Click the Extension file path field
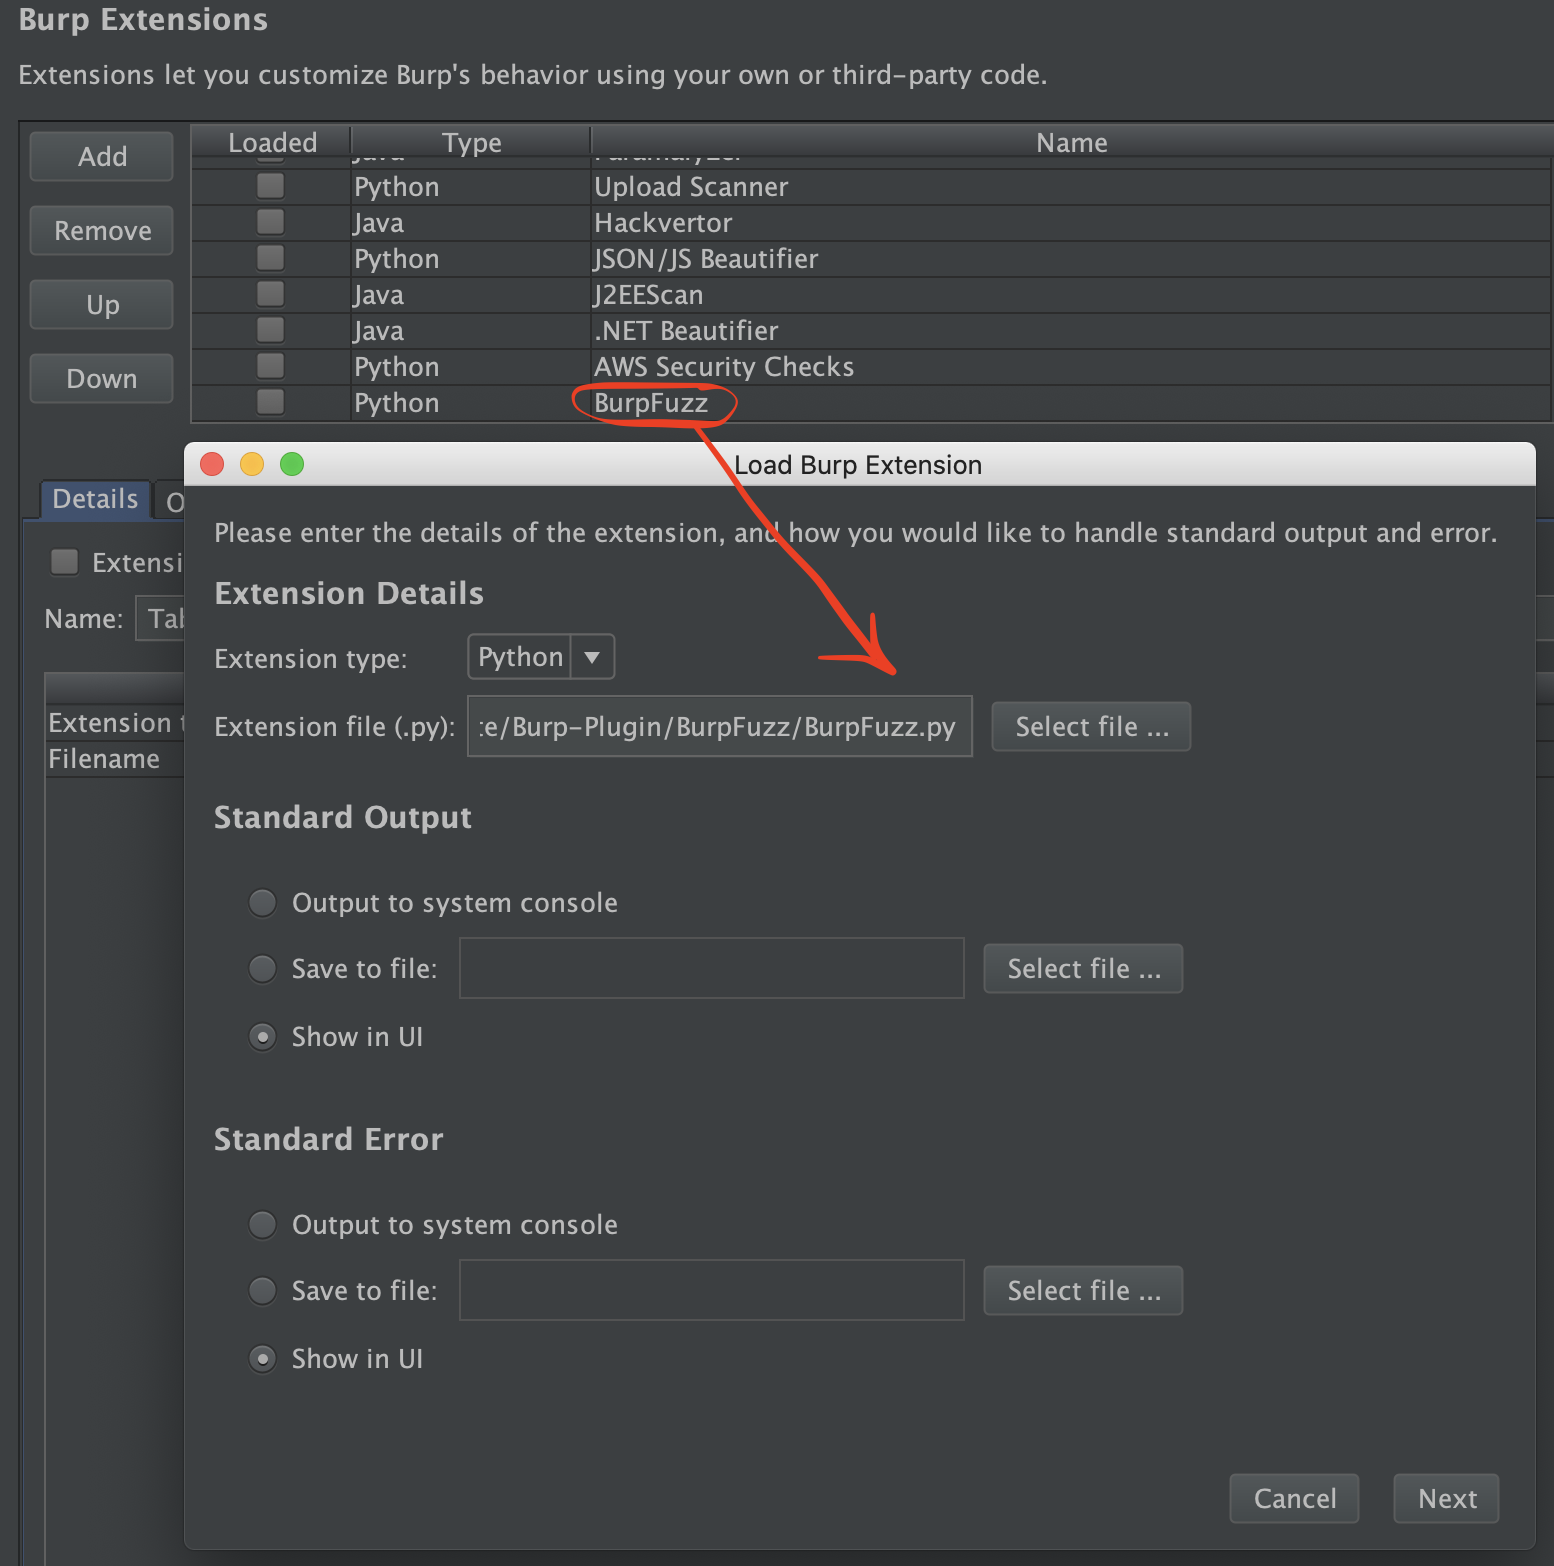 coord(720,726)
